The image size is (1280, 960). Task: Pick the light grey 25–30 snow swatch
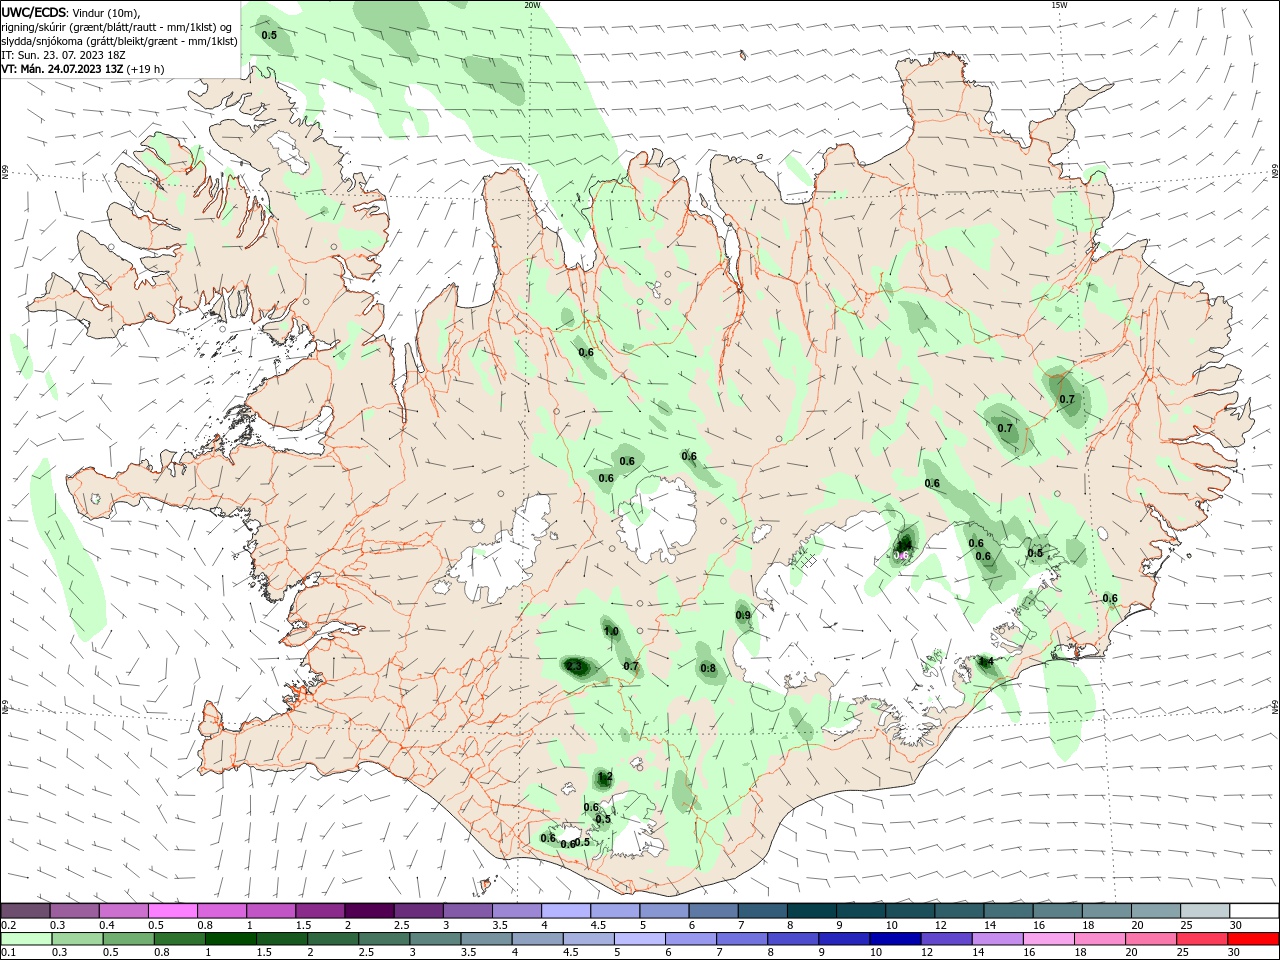[1205, 911]
